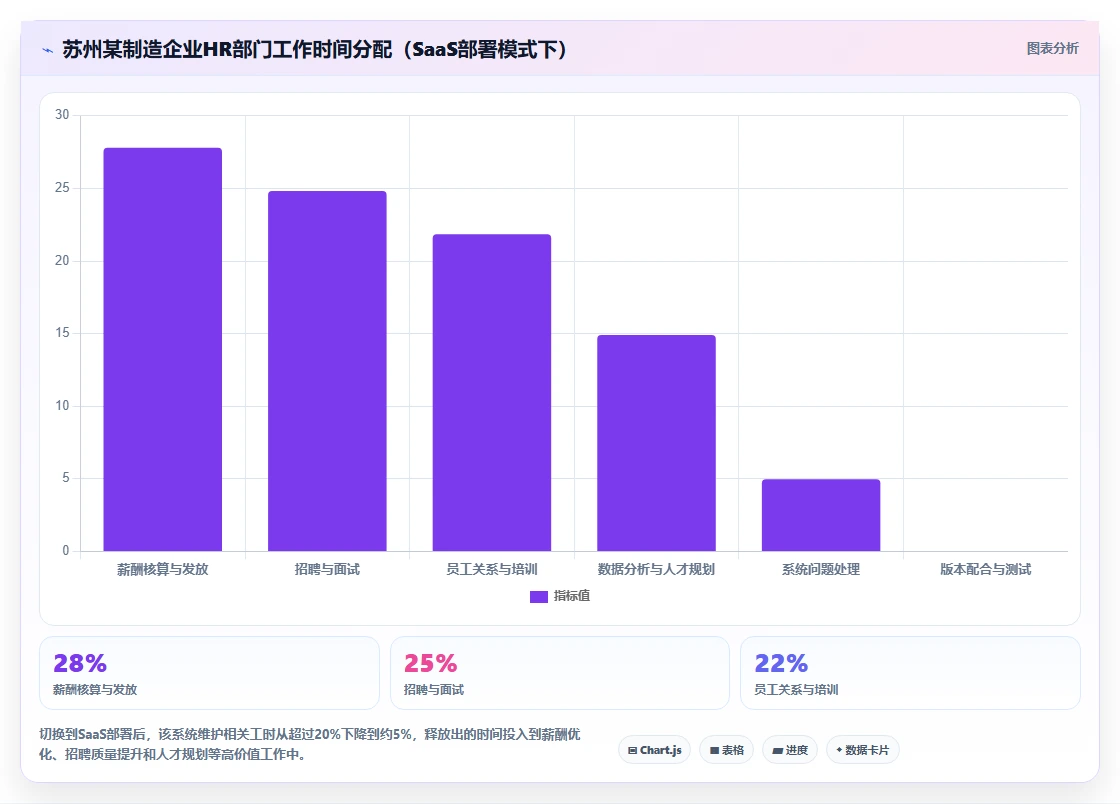
Task: Select the 表格 tag
Action: (x=726, y=750)
